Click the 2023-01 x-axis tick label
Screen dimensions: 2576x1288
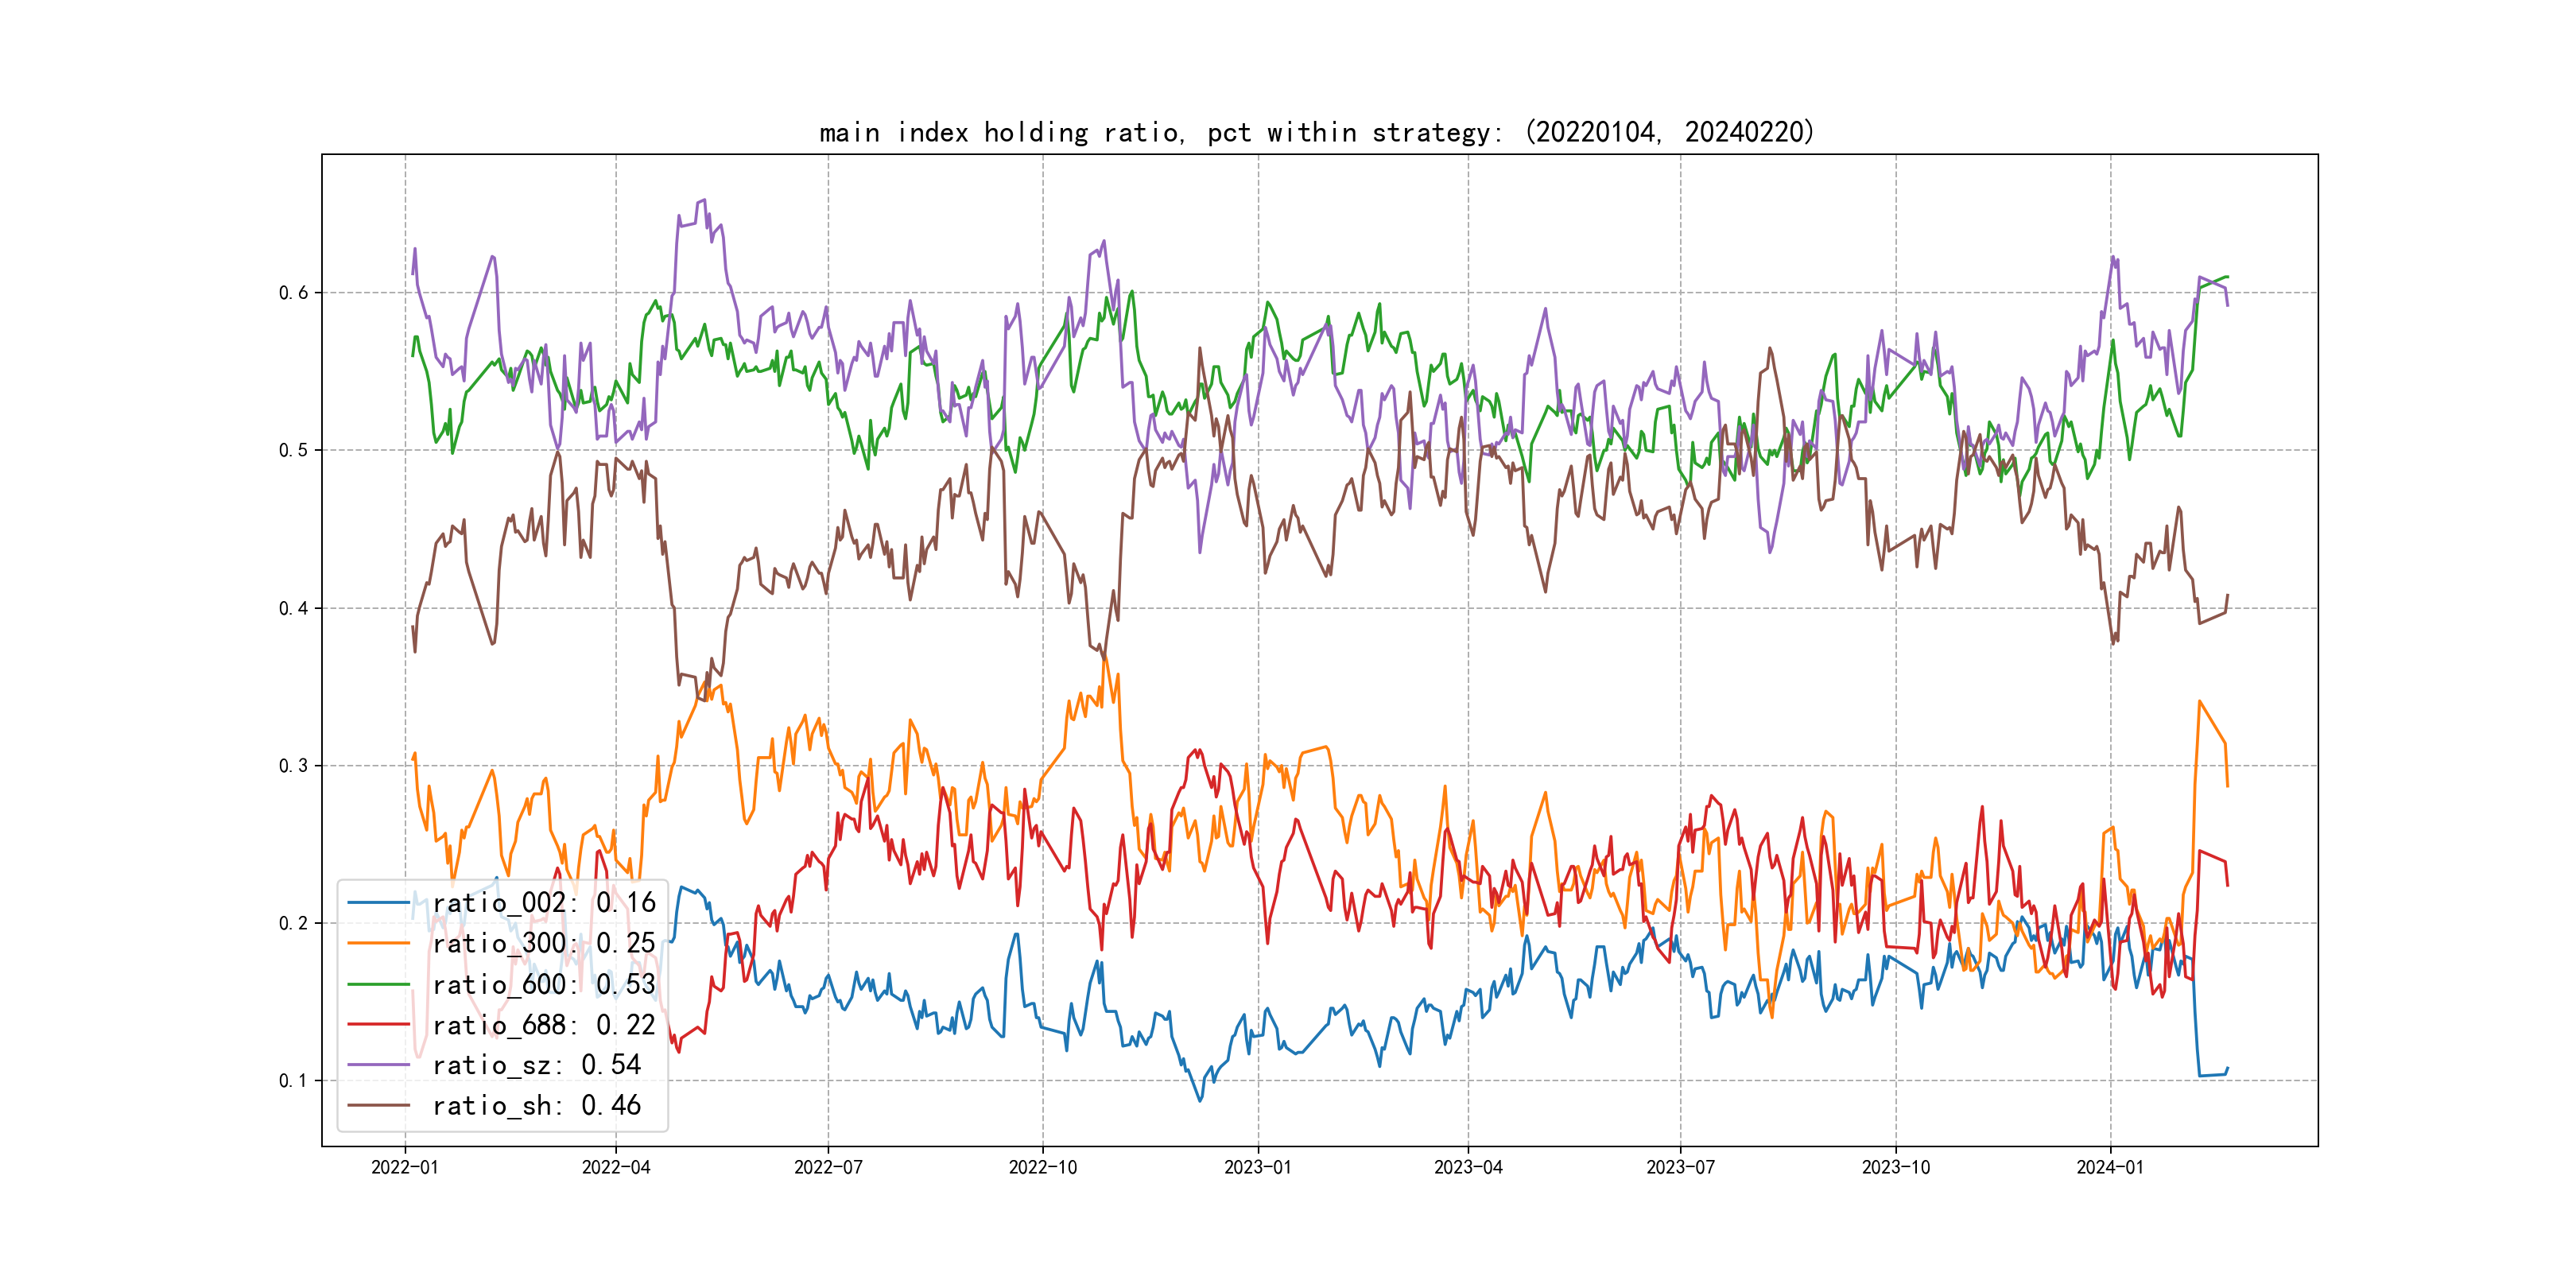[x=1258, y=1167]
